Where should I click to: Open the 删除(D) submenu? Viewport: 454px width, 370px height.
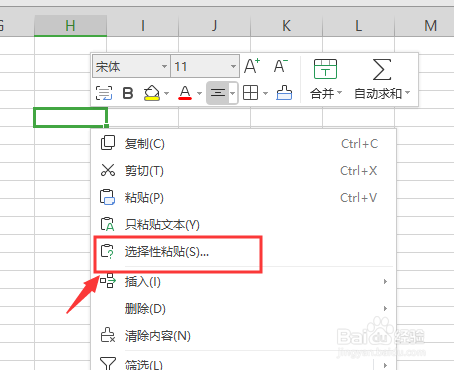(244, 309)
